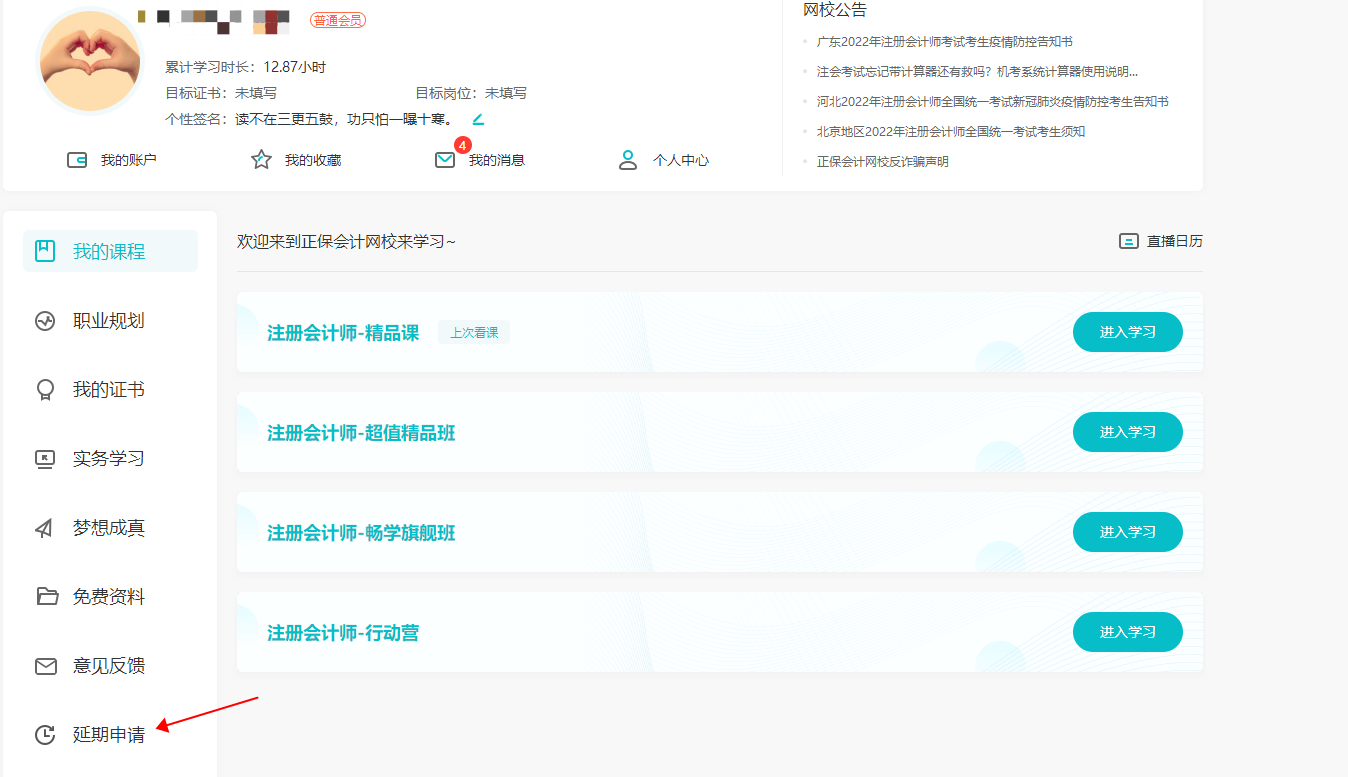
Task: Open the 直播日历 live calendar icon
Action: coord(1129,240)
